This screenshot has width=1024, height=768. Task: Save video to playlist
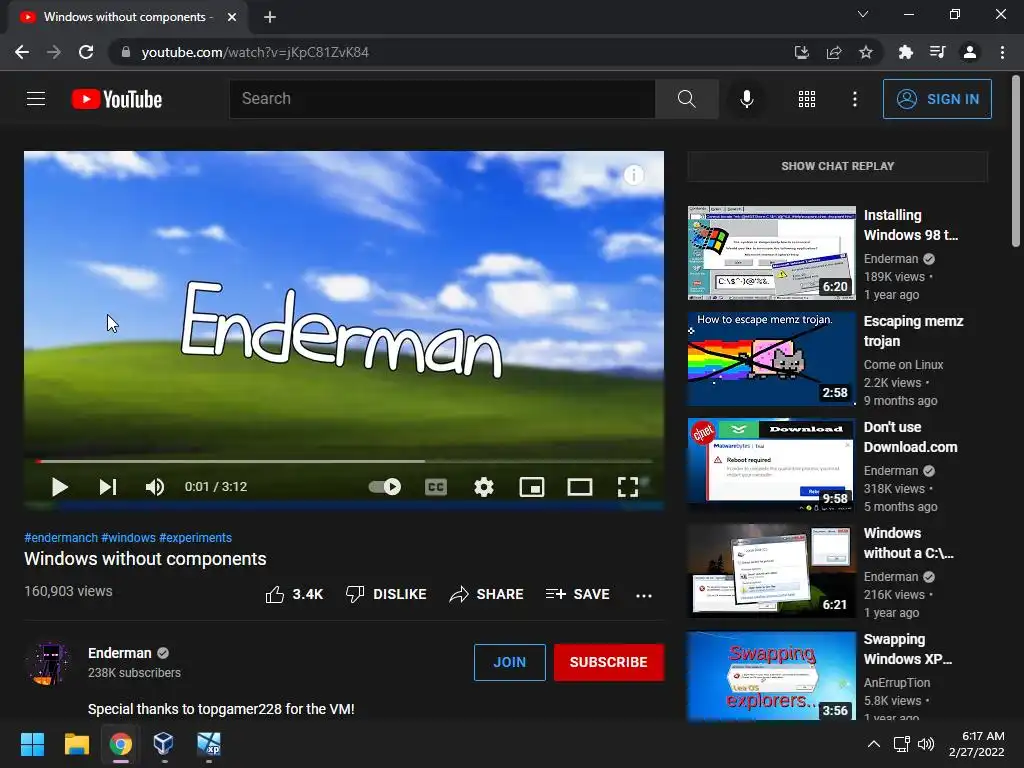click(x=578, y=594)
